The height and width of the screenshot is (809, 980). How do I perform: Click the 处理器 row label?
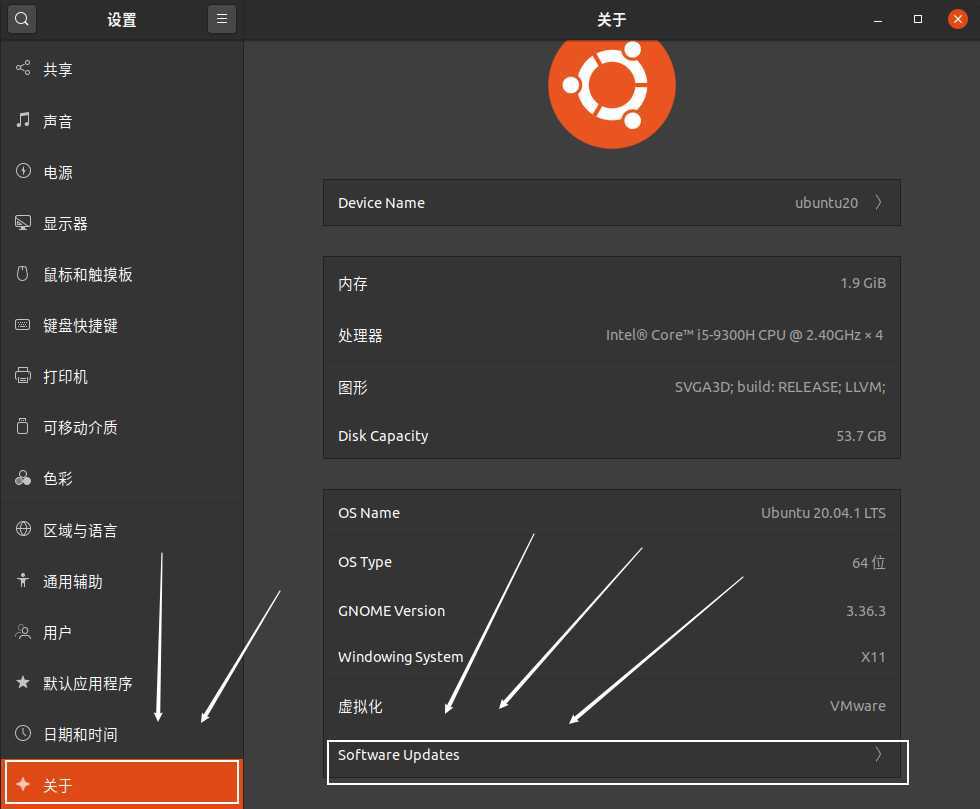(x=360, y=336)
